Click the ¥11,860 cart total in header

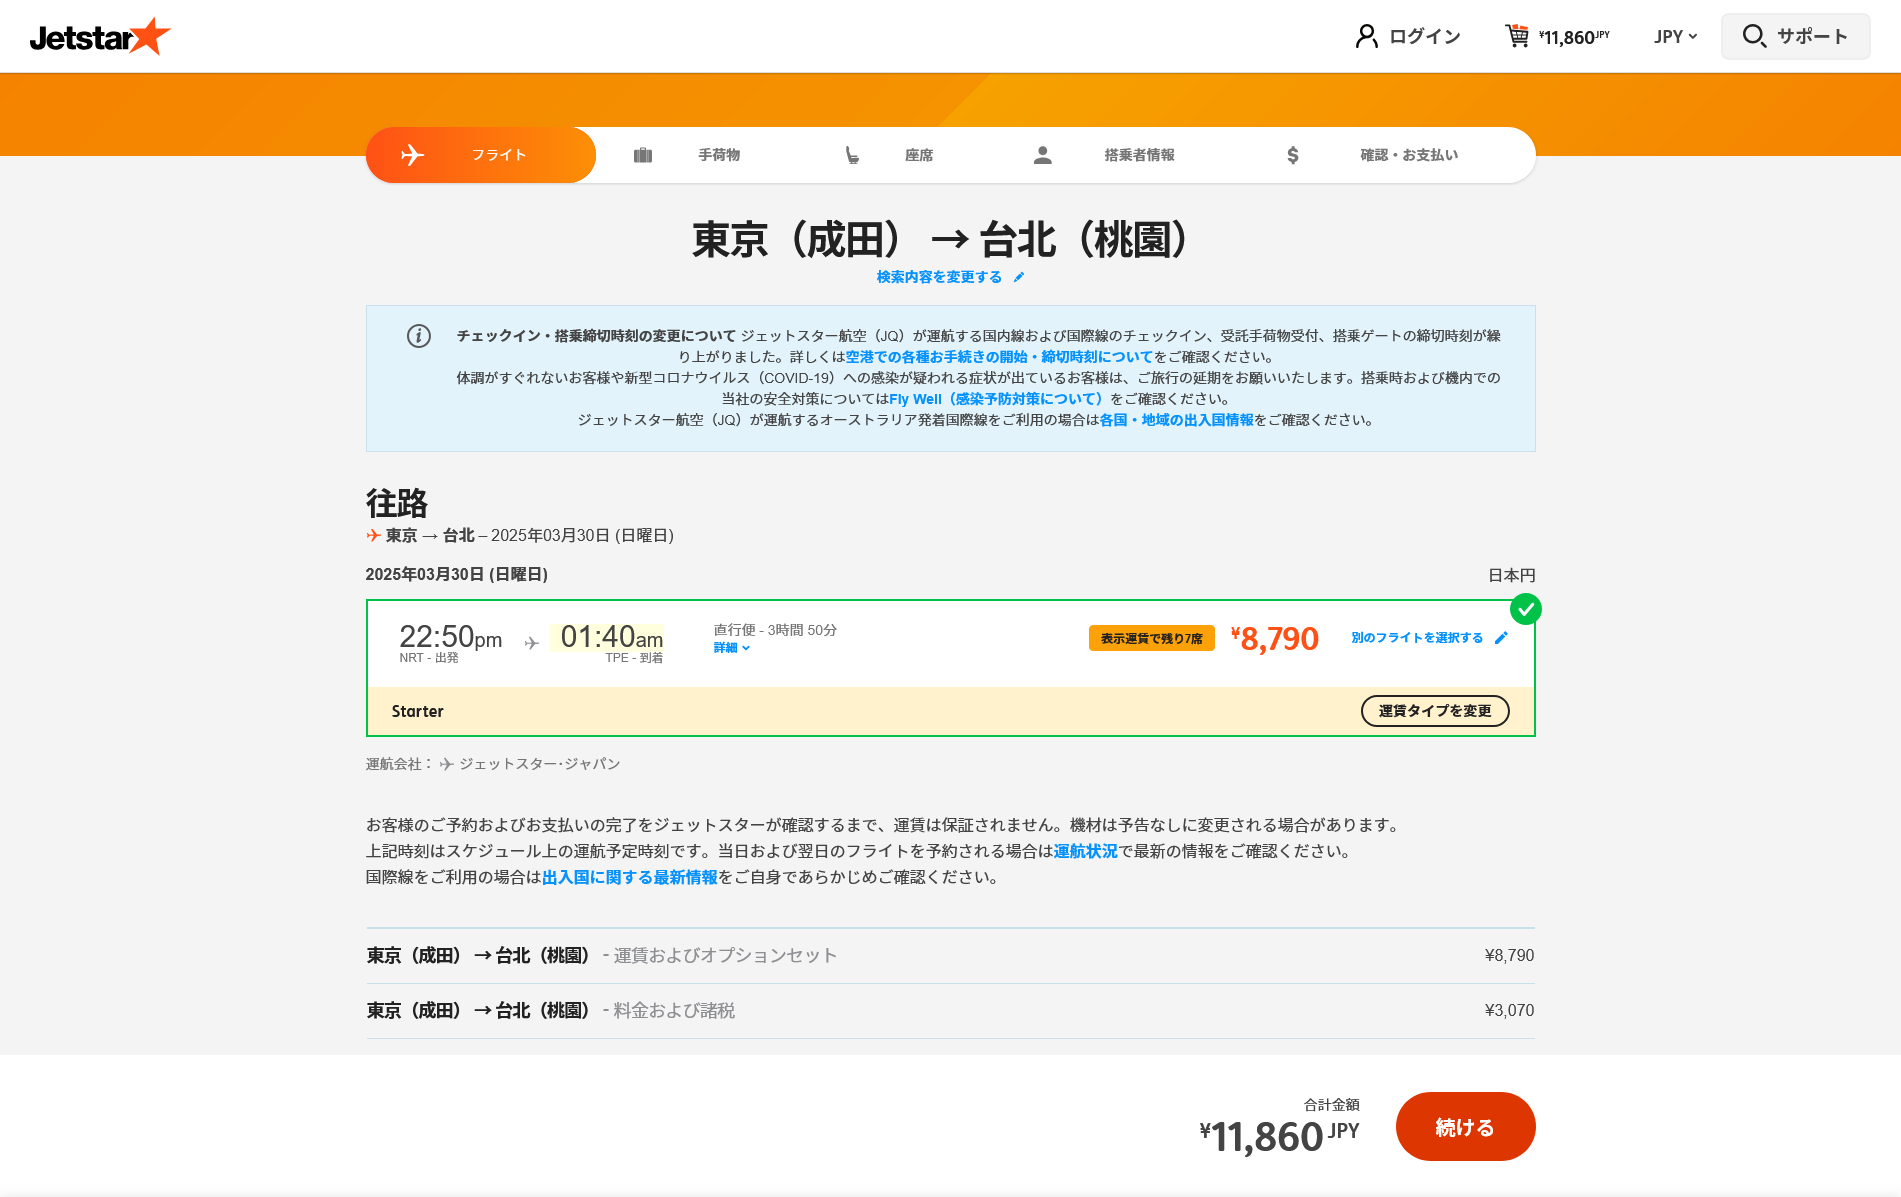(x=1574, y=37)
